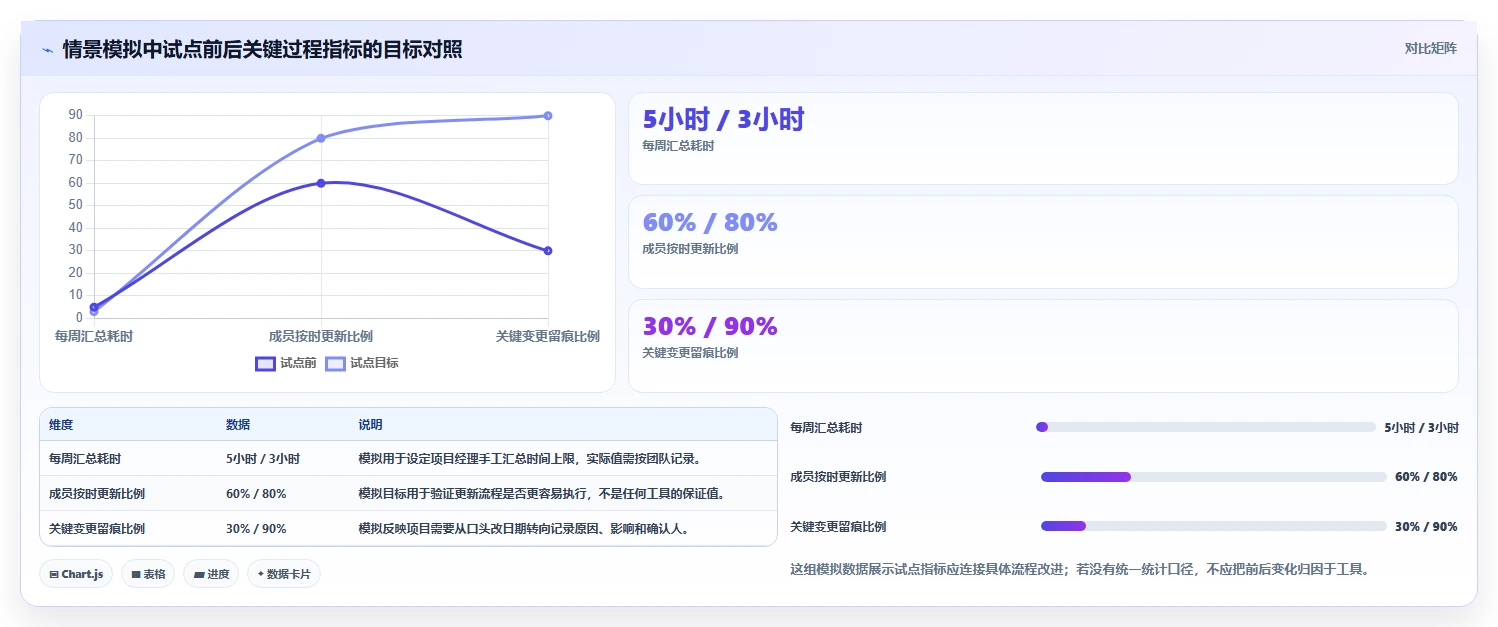The width and height of the screenshot is (1498, 627).
Task: Click the 表格 chip
Action: pos(148,574)
